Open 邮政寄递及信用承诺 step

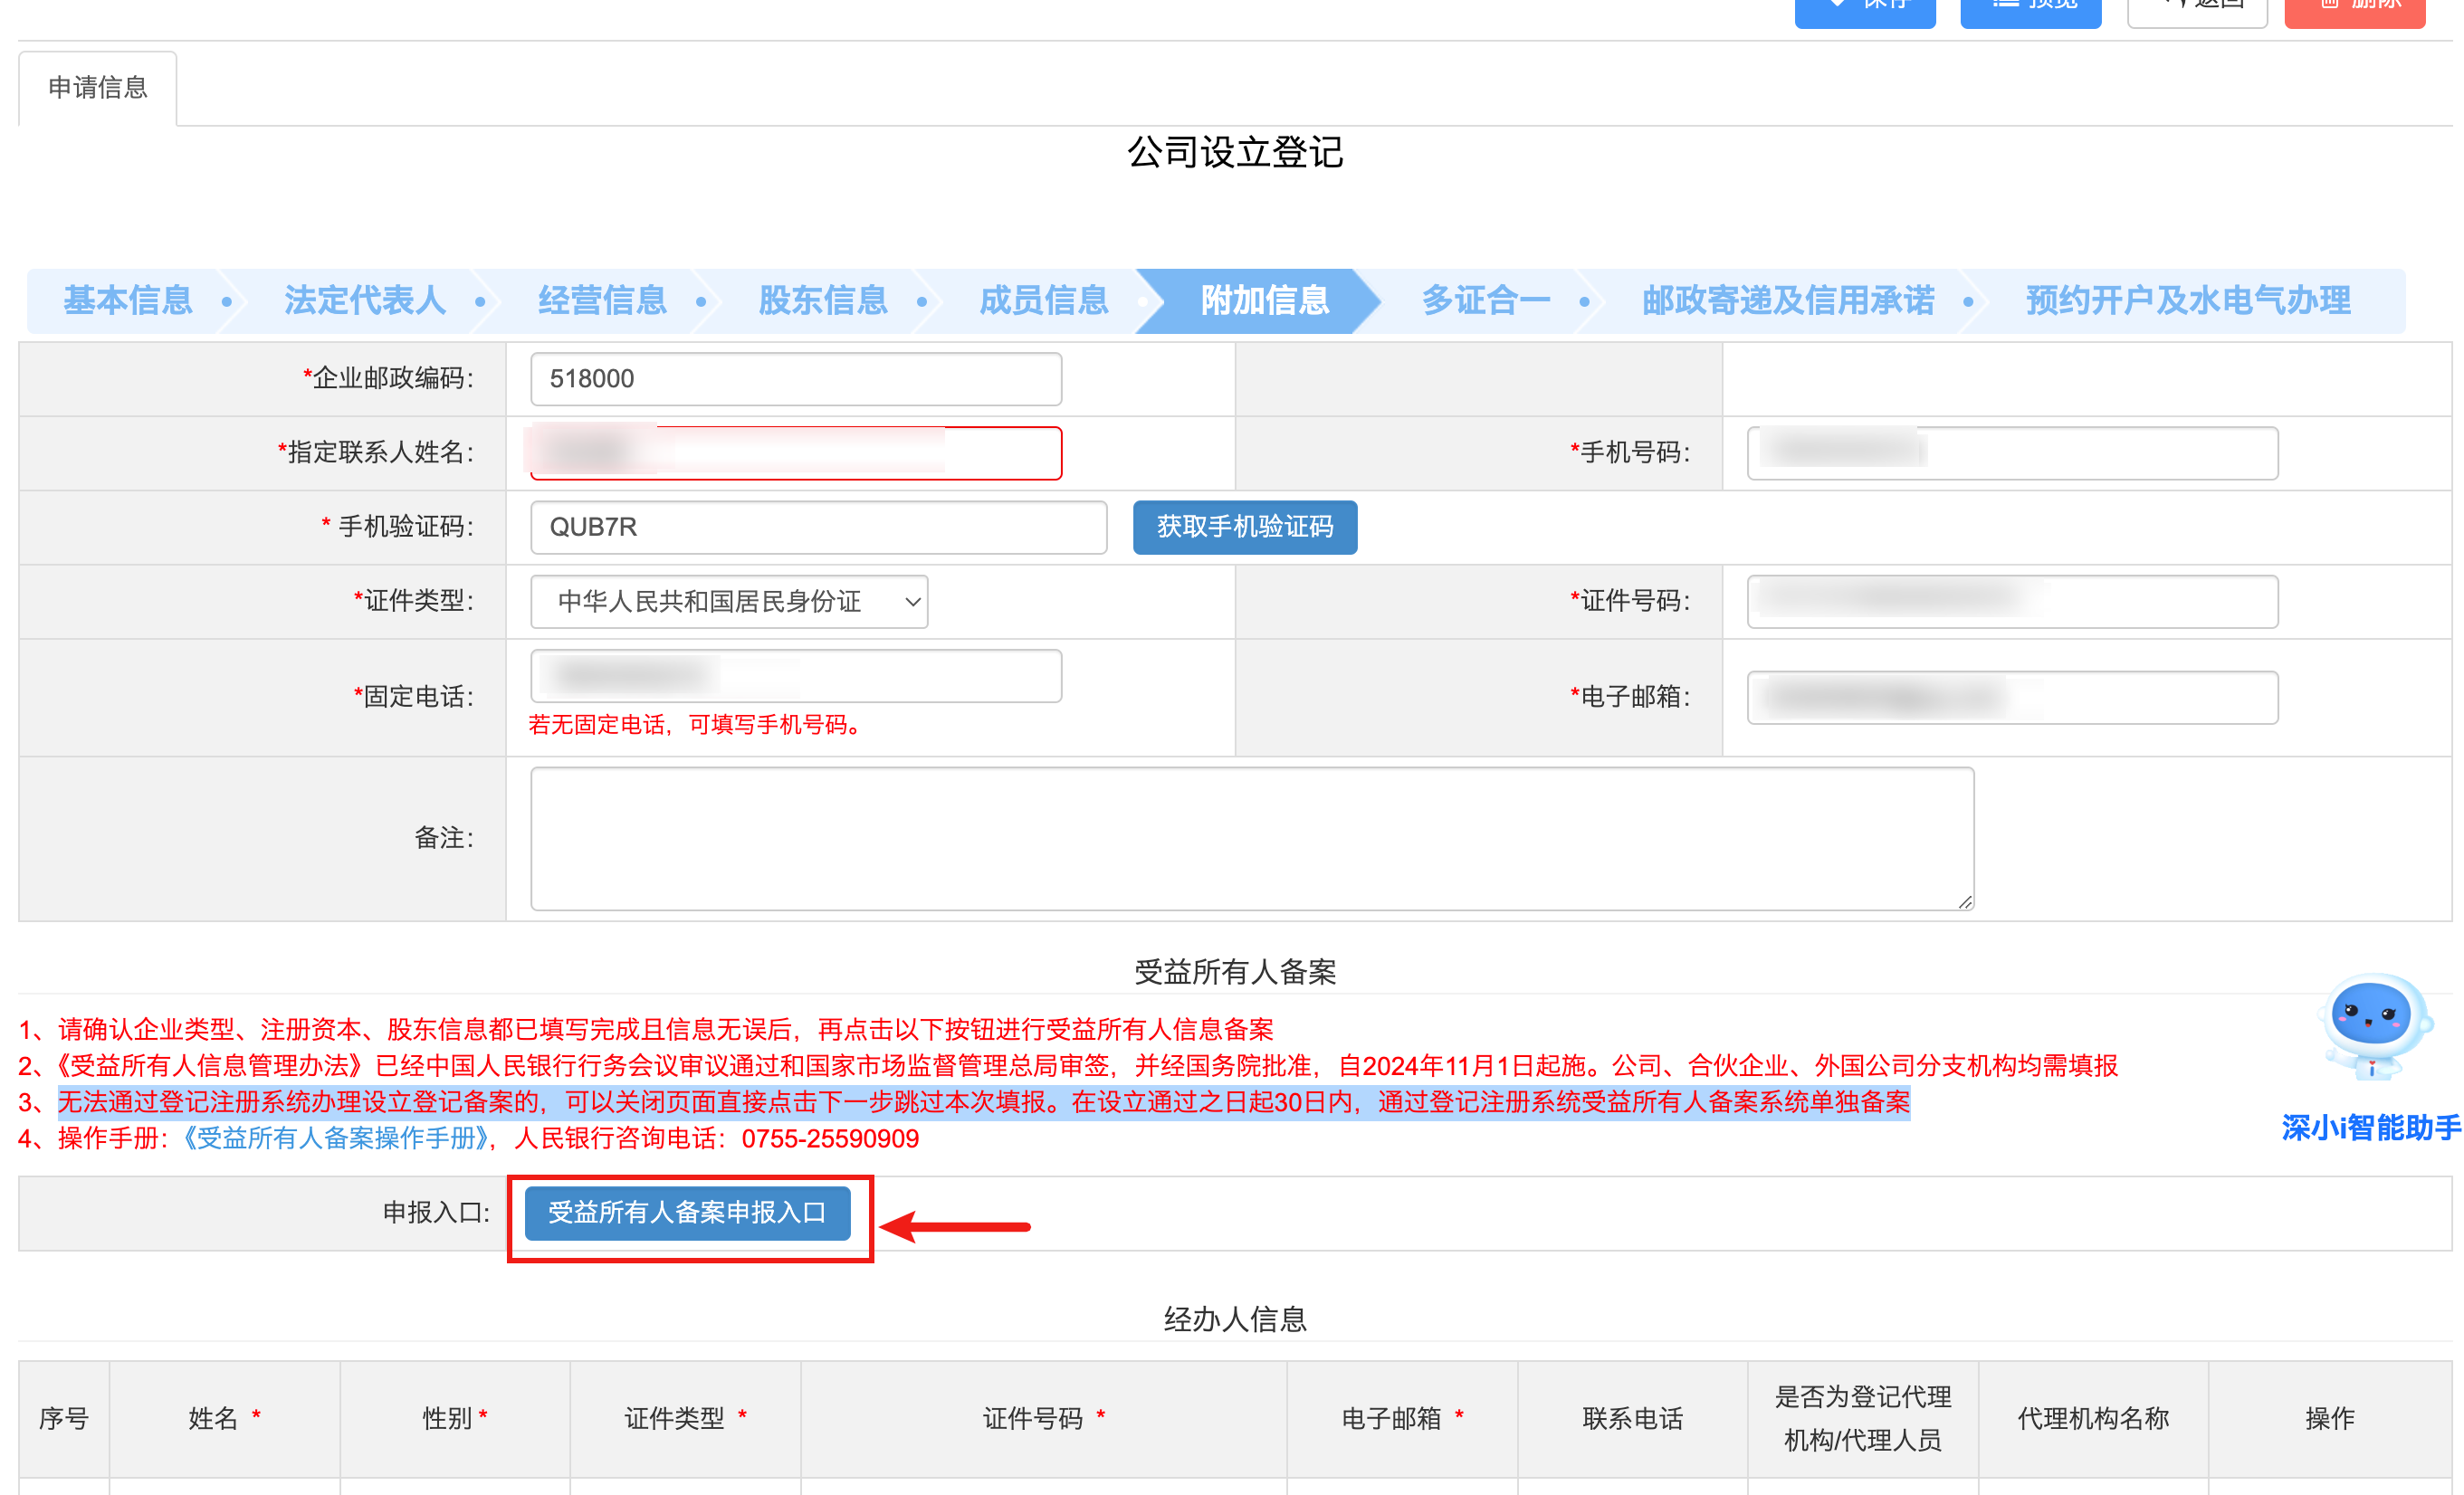coord(1788,300)
